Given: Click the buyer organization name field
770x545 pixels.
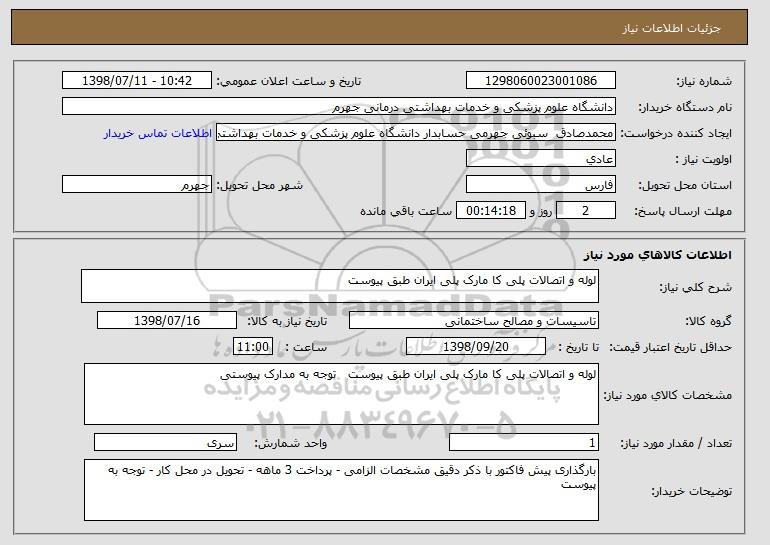Looking at the screenshot, I should pyautogui.click(x=339, y=107).
